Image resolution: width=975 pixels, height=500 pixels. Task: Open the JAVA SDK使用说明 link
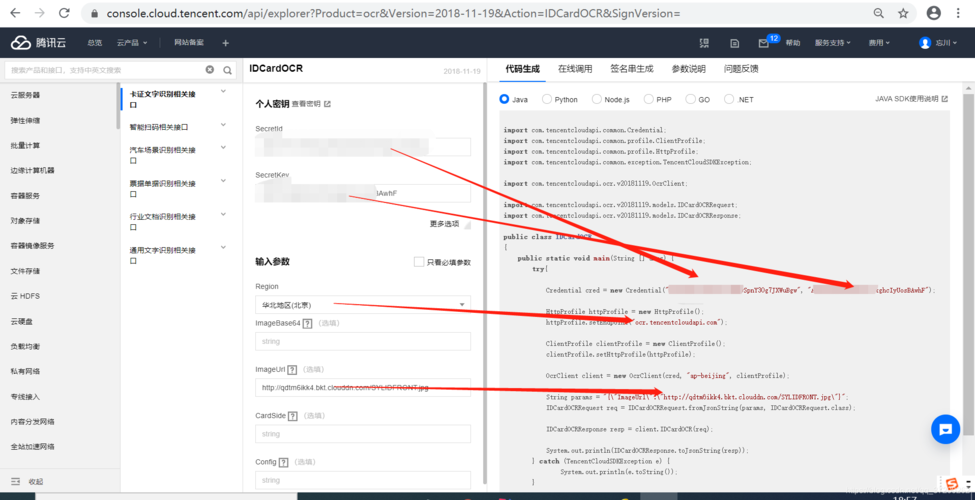912,99
